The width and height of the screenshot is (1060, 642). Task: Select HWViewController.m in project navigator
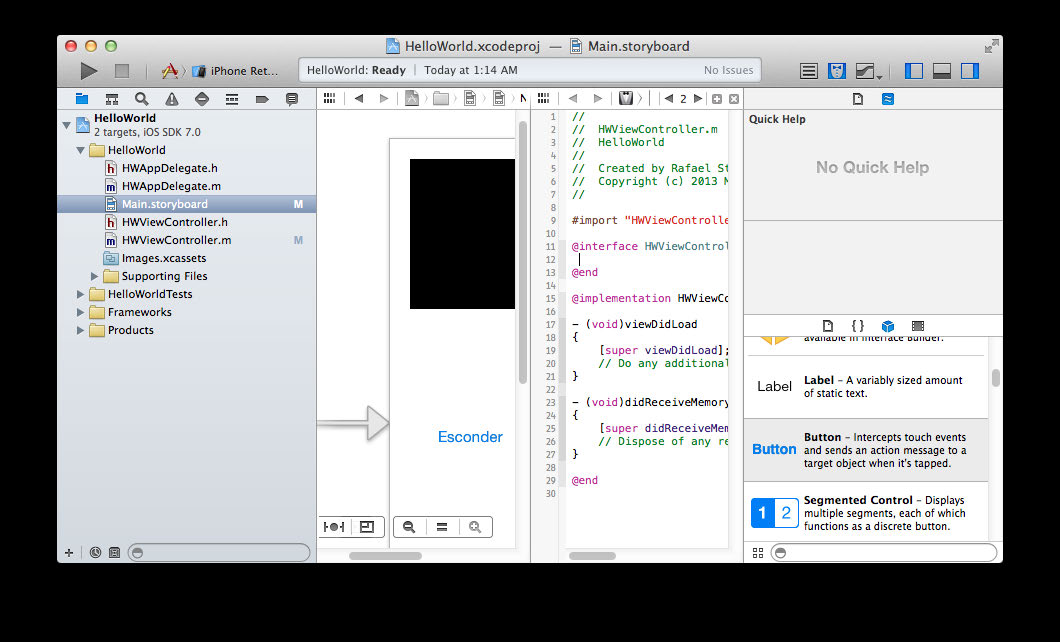176,240
